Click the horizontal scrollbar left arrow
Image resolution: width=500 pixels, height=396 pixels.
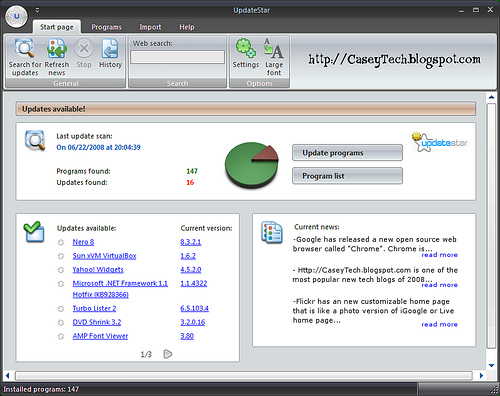[x=8, y=376]
